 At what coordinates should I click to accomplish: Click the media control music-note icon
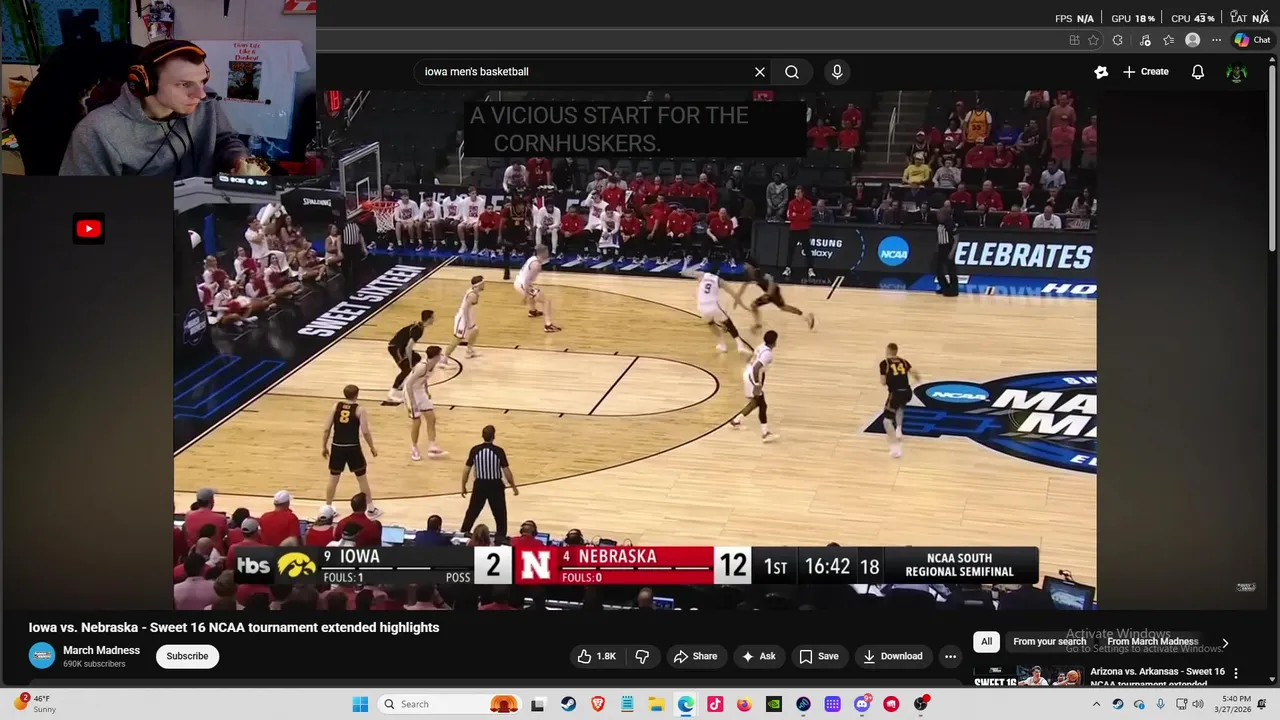coord(1144,40)
